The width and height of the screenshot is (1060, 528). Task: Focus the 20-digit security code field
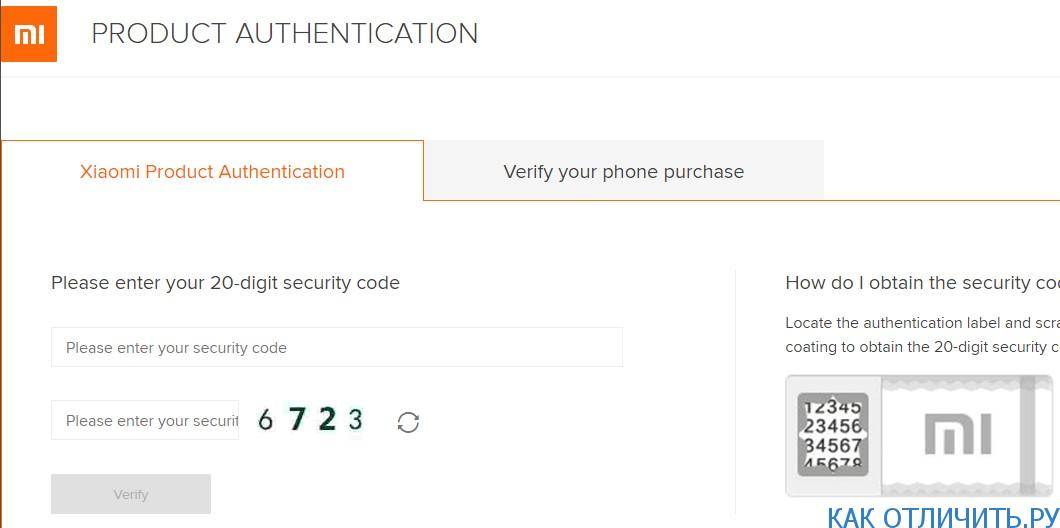336,348
